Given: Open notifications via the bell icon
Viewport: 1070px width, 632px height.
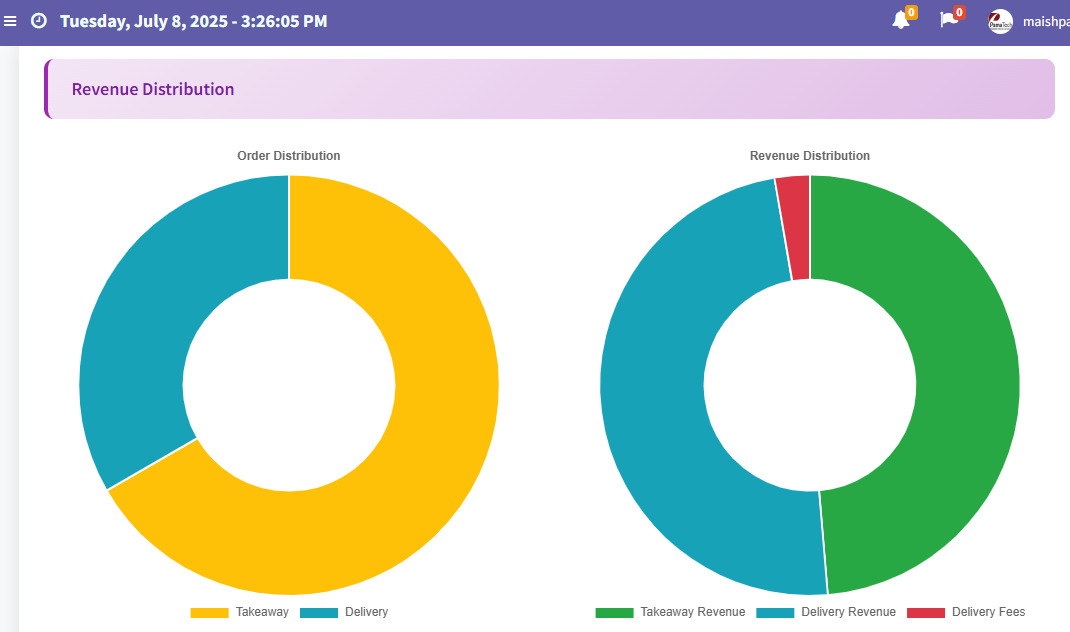Looking at the screenshot, I should tap(899, 20).
